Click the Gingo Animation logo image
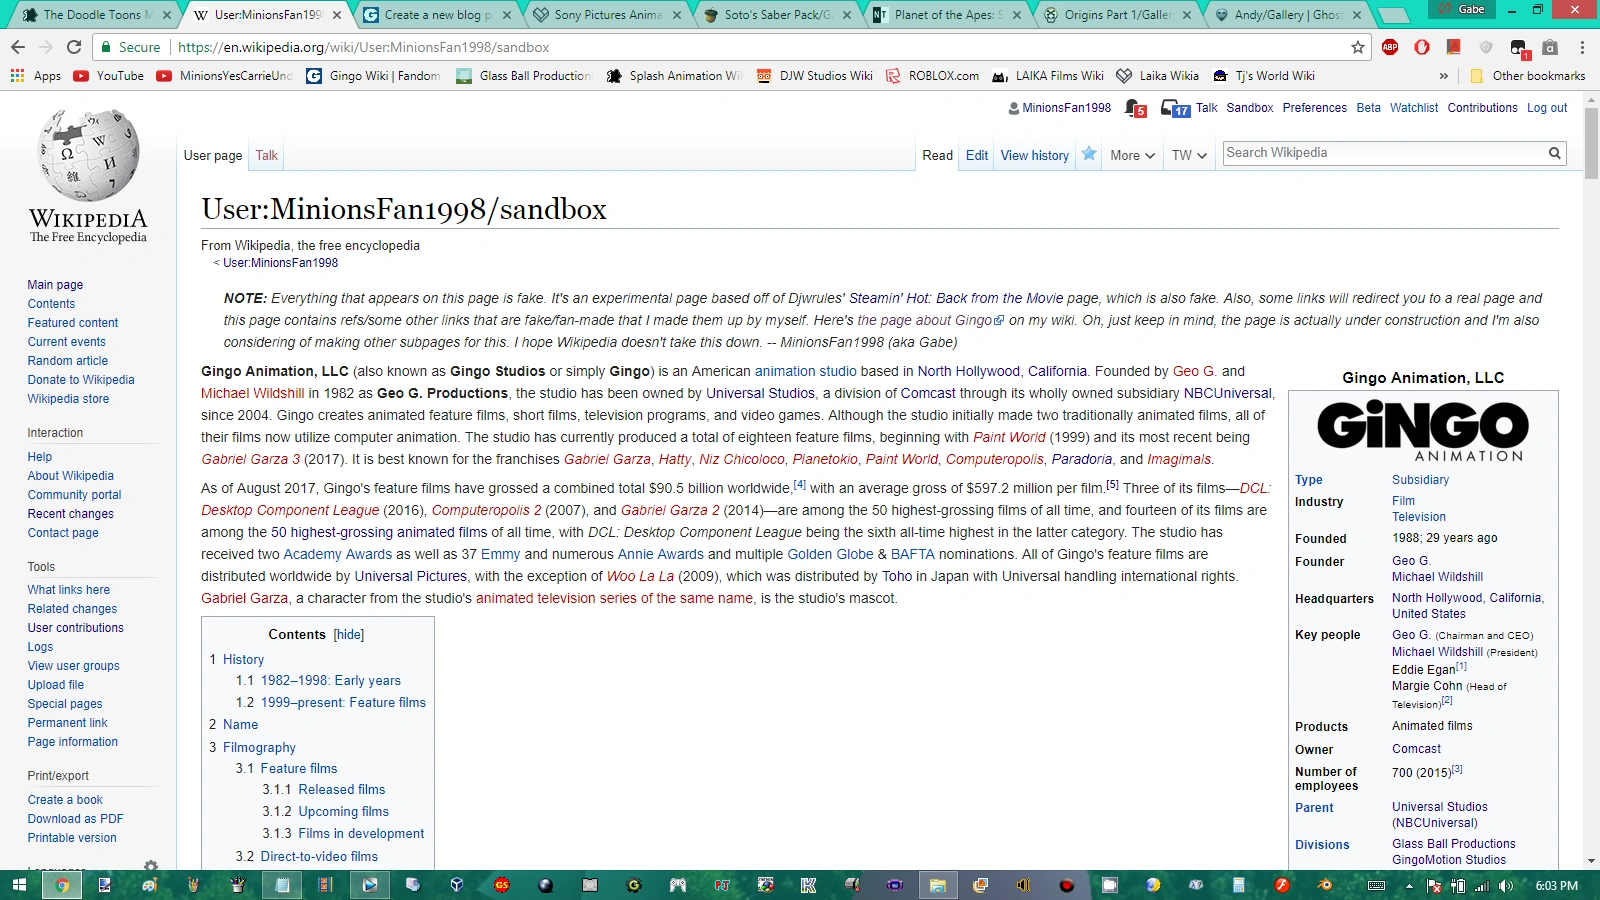This screenshot has height=900, width=1600. pyautogui.click(x=1423, y=432)
